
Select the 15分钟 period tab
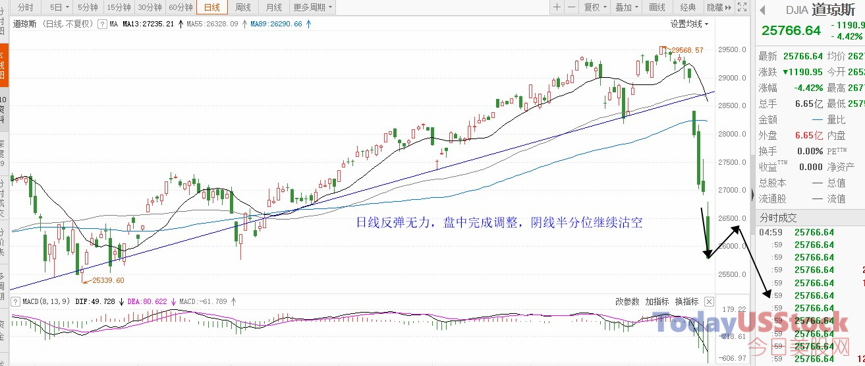(119, 7)
